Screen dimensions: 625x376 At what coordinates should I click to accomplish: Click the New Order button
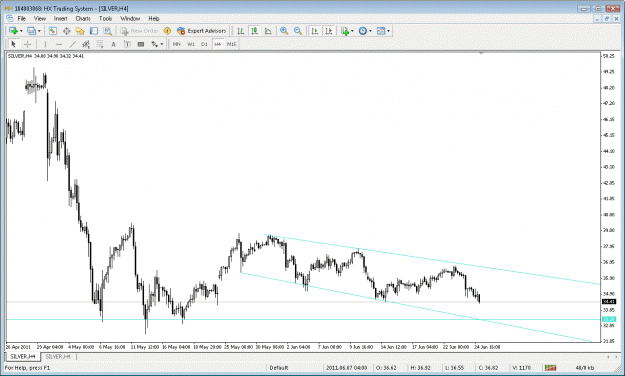140,31
